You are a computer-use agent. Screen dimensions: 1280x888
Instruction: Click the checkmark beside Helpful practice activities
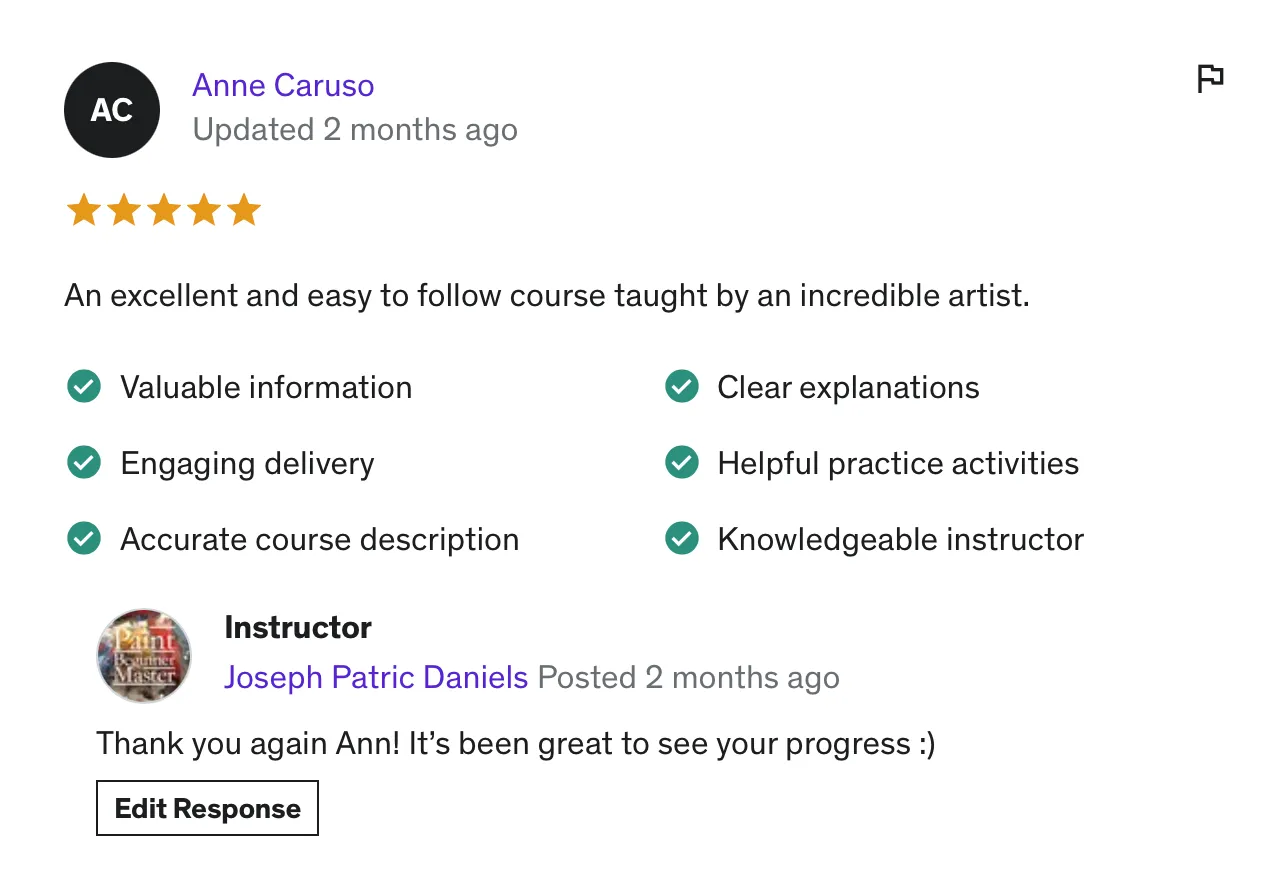tap(681, 462)
